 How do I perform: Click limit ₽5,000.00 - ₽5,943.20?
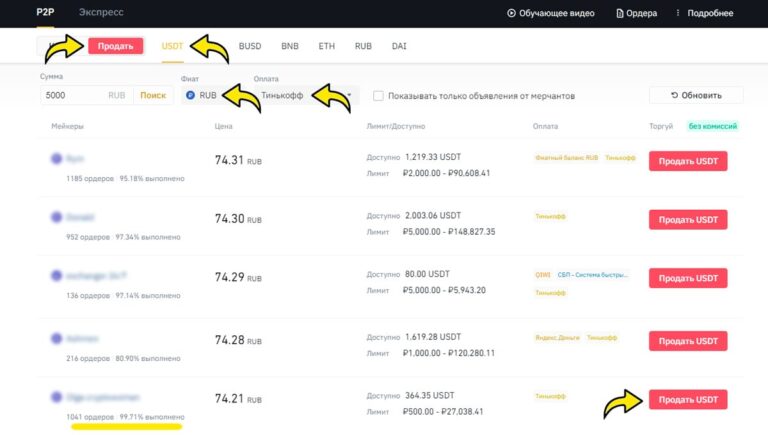pos(444,290)
